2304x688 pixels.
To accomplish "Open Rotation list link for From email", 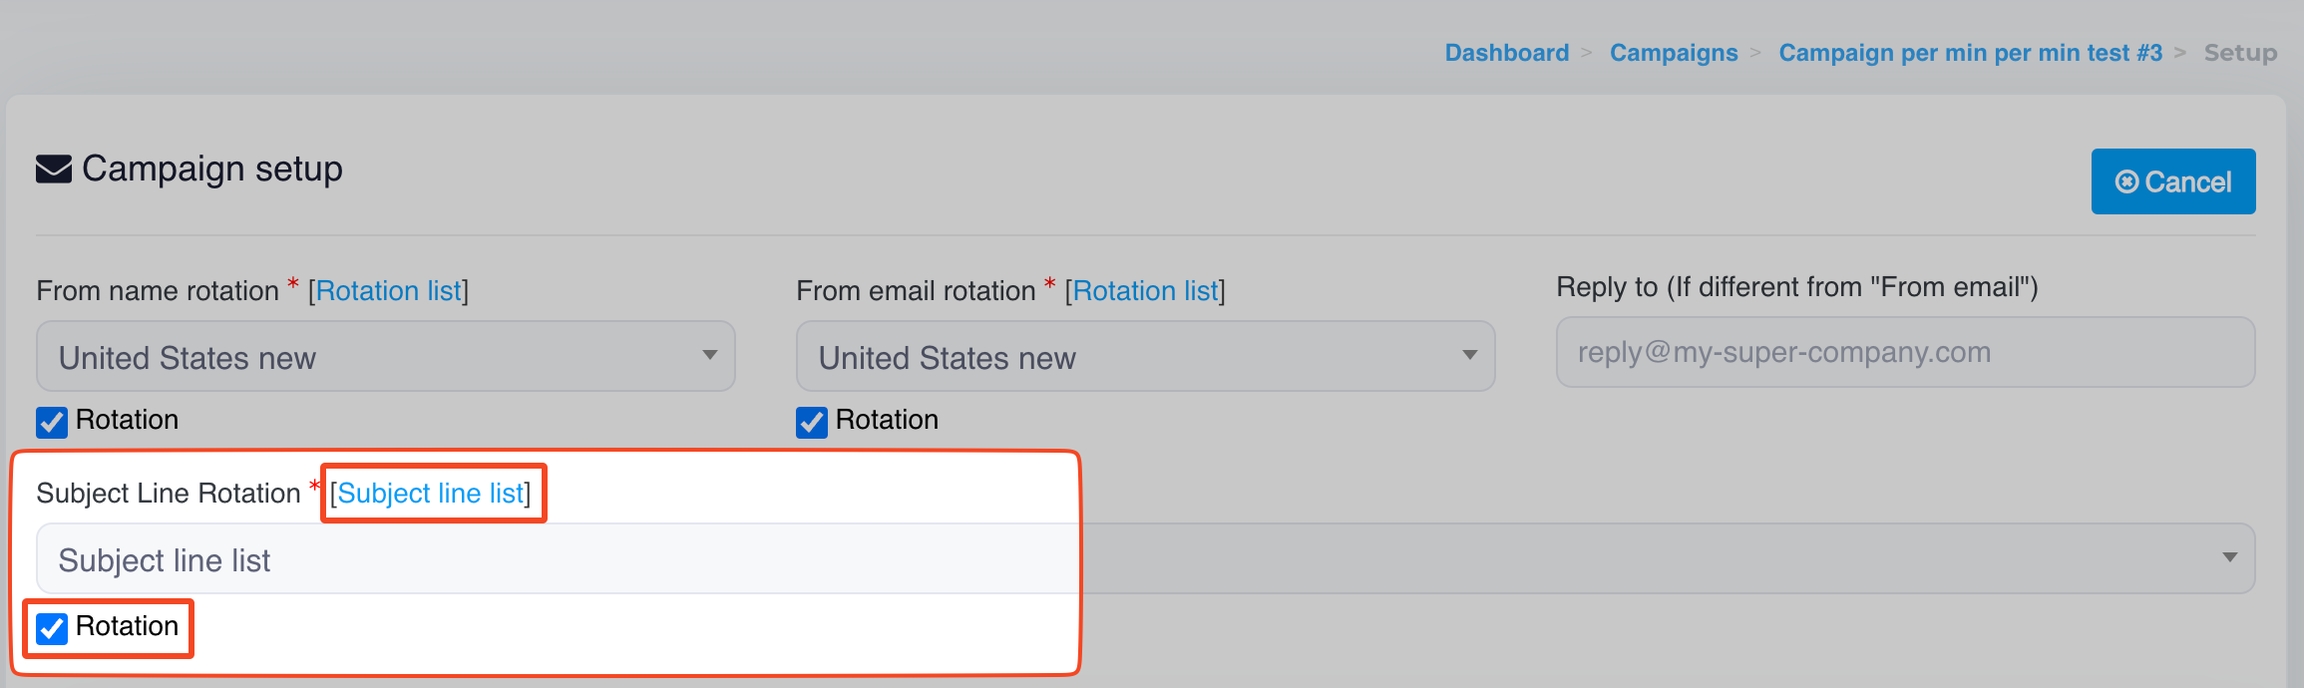I will pyautogui.click(x=1145, y=291).
